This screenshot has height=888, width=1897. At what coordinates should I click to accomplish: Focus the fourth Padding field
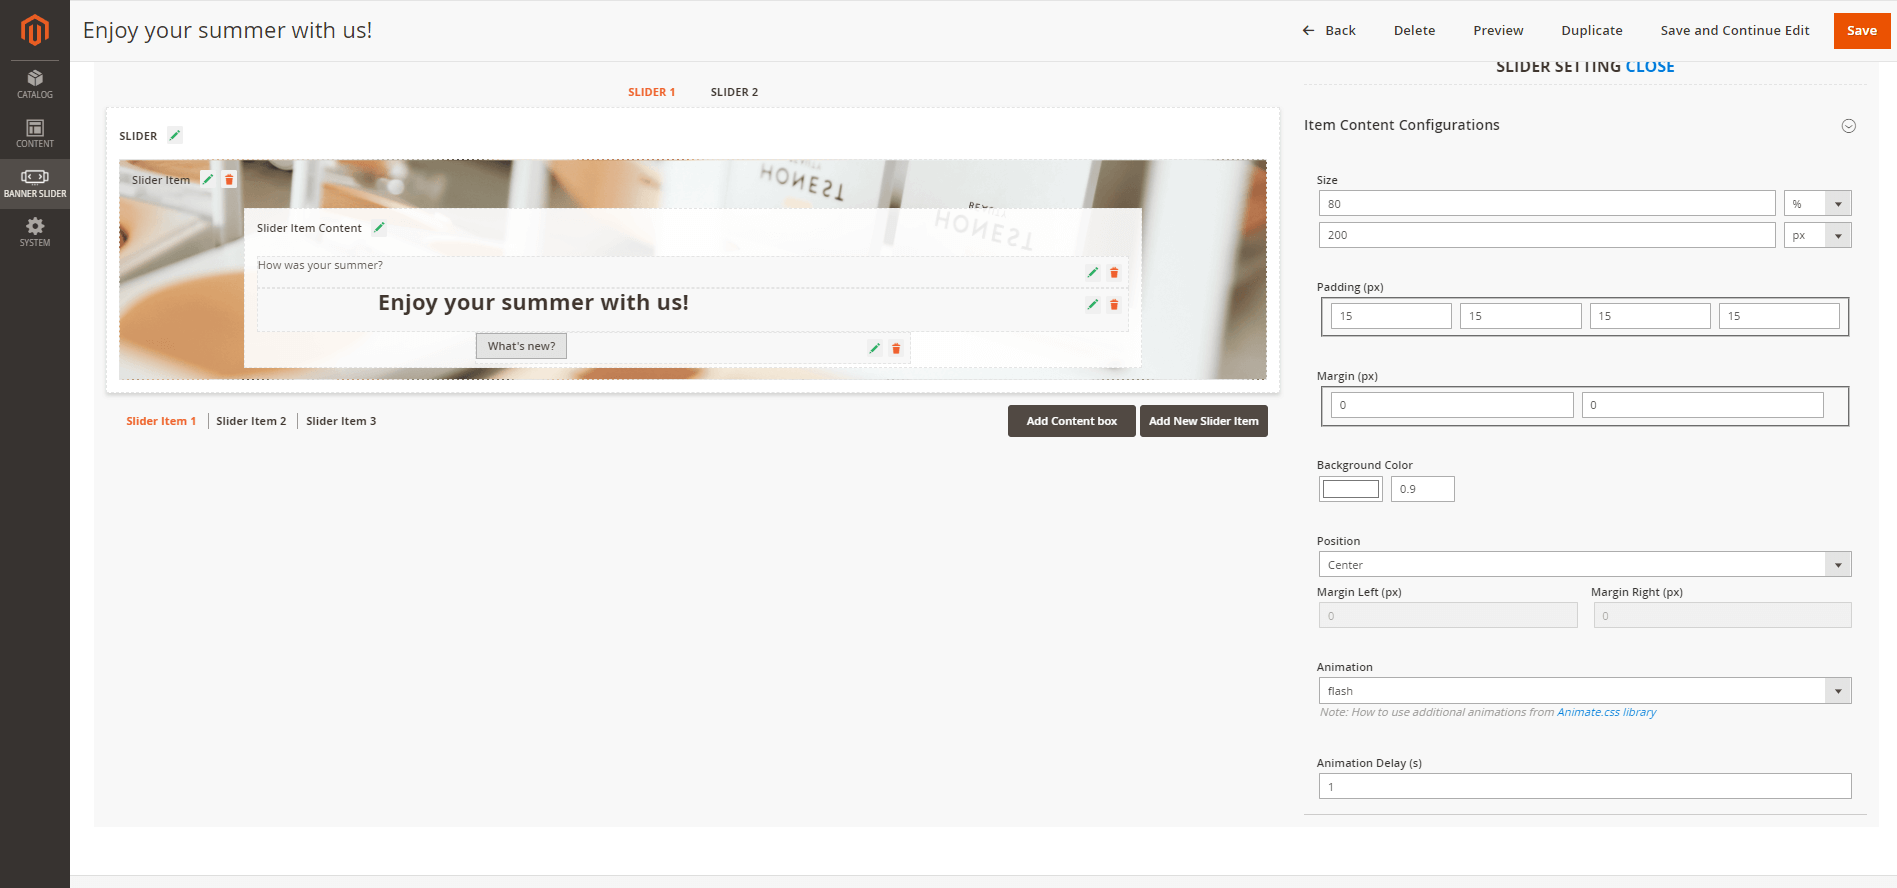pos(1779,316)
